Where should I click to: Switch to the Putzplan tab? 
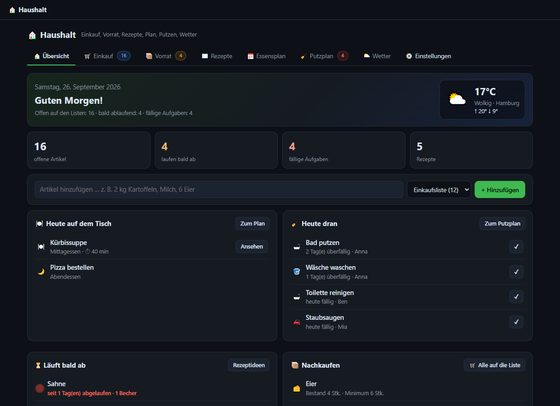tap(324, 56)
